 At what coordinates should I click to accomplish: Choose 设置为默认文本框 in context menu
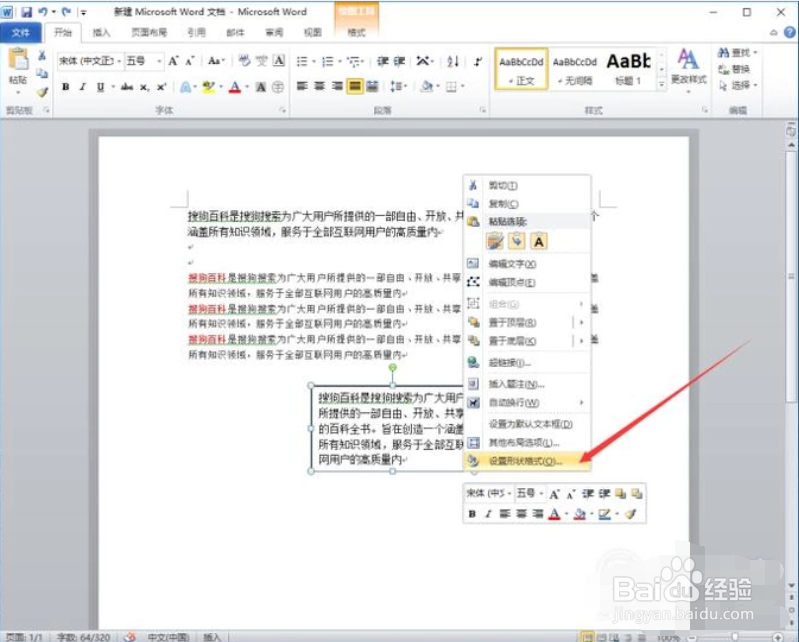tap(527, 424)
